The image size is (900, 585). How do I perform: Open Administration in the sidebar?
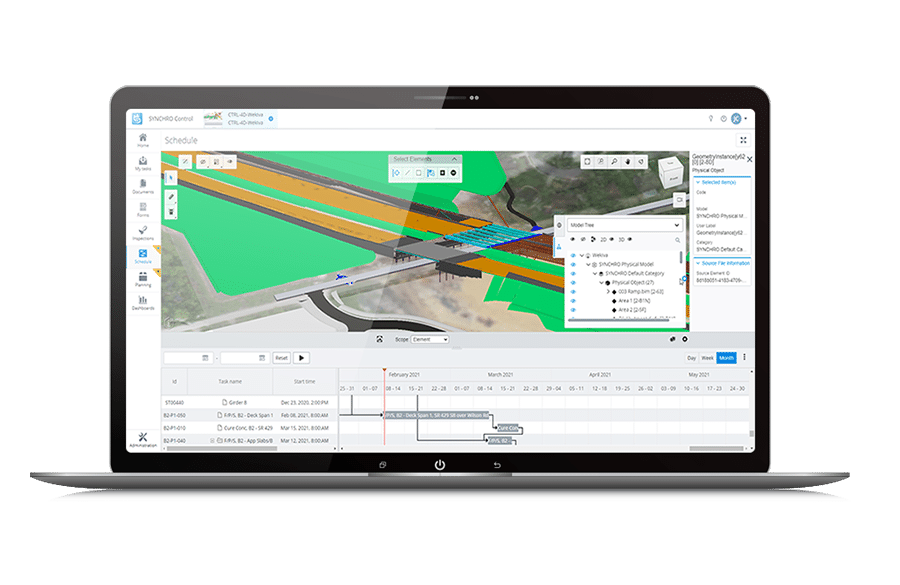pos(143,440)
